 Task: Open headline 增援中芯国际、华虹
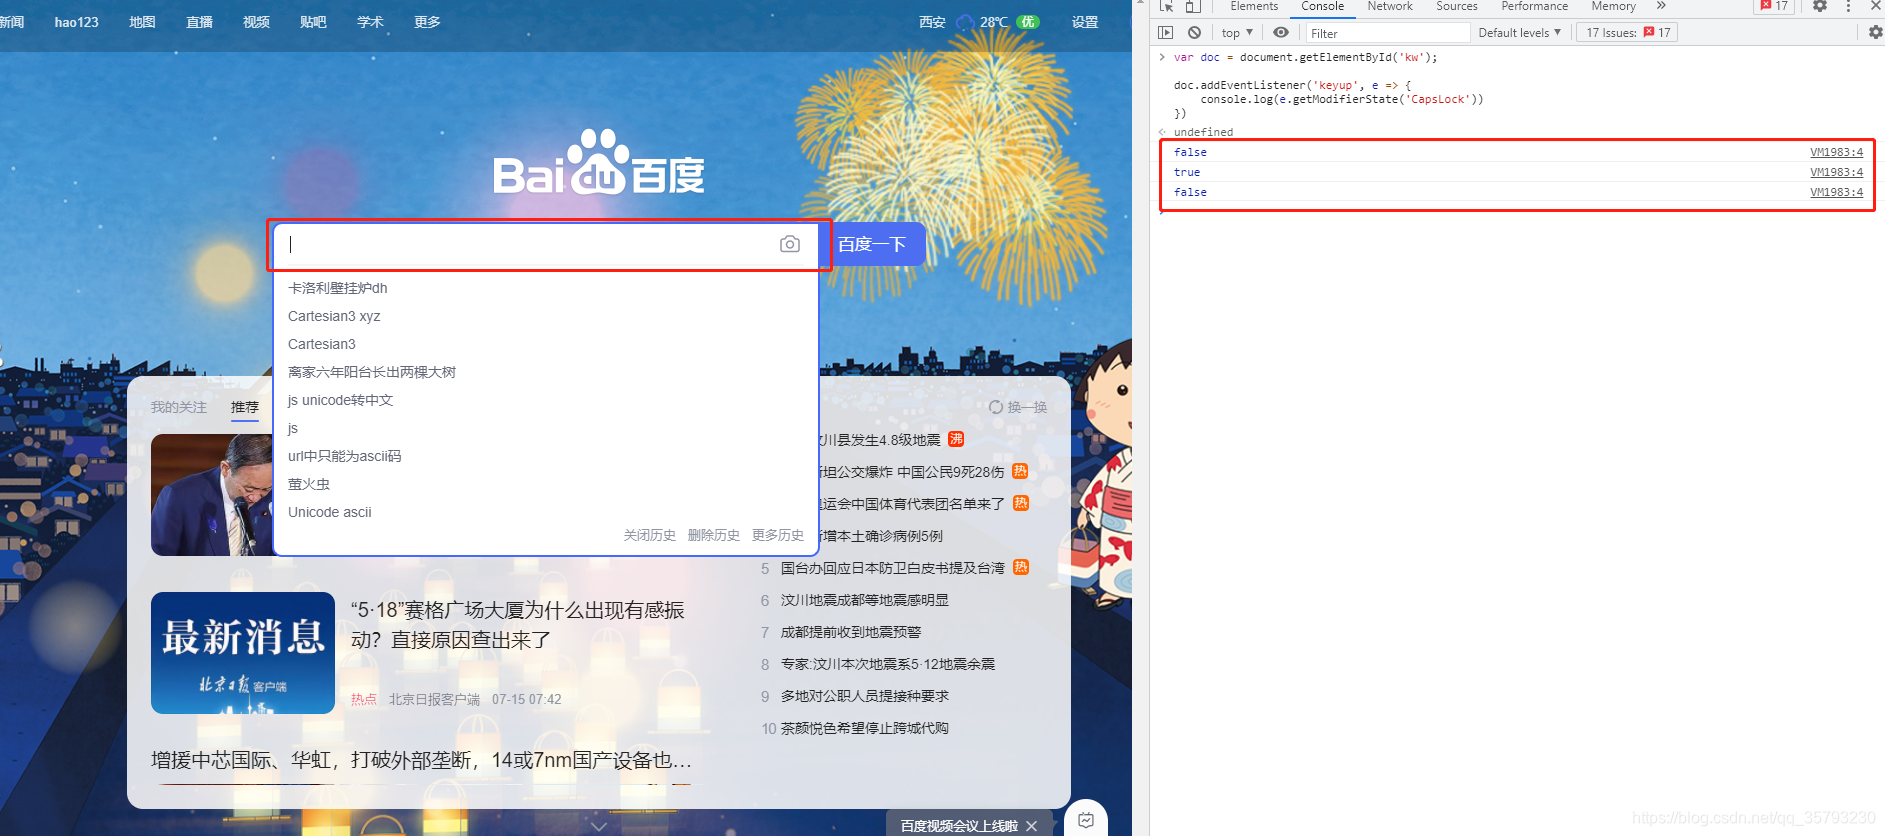421,760
